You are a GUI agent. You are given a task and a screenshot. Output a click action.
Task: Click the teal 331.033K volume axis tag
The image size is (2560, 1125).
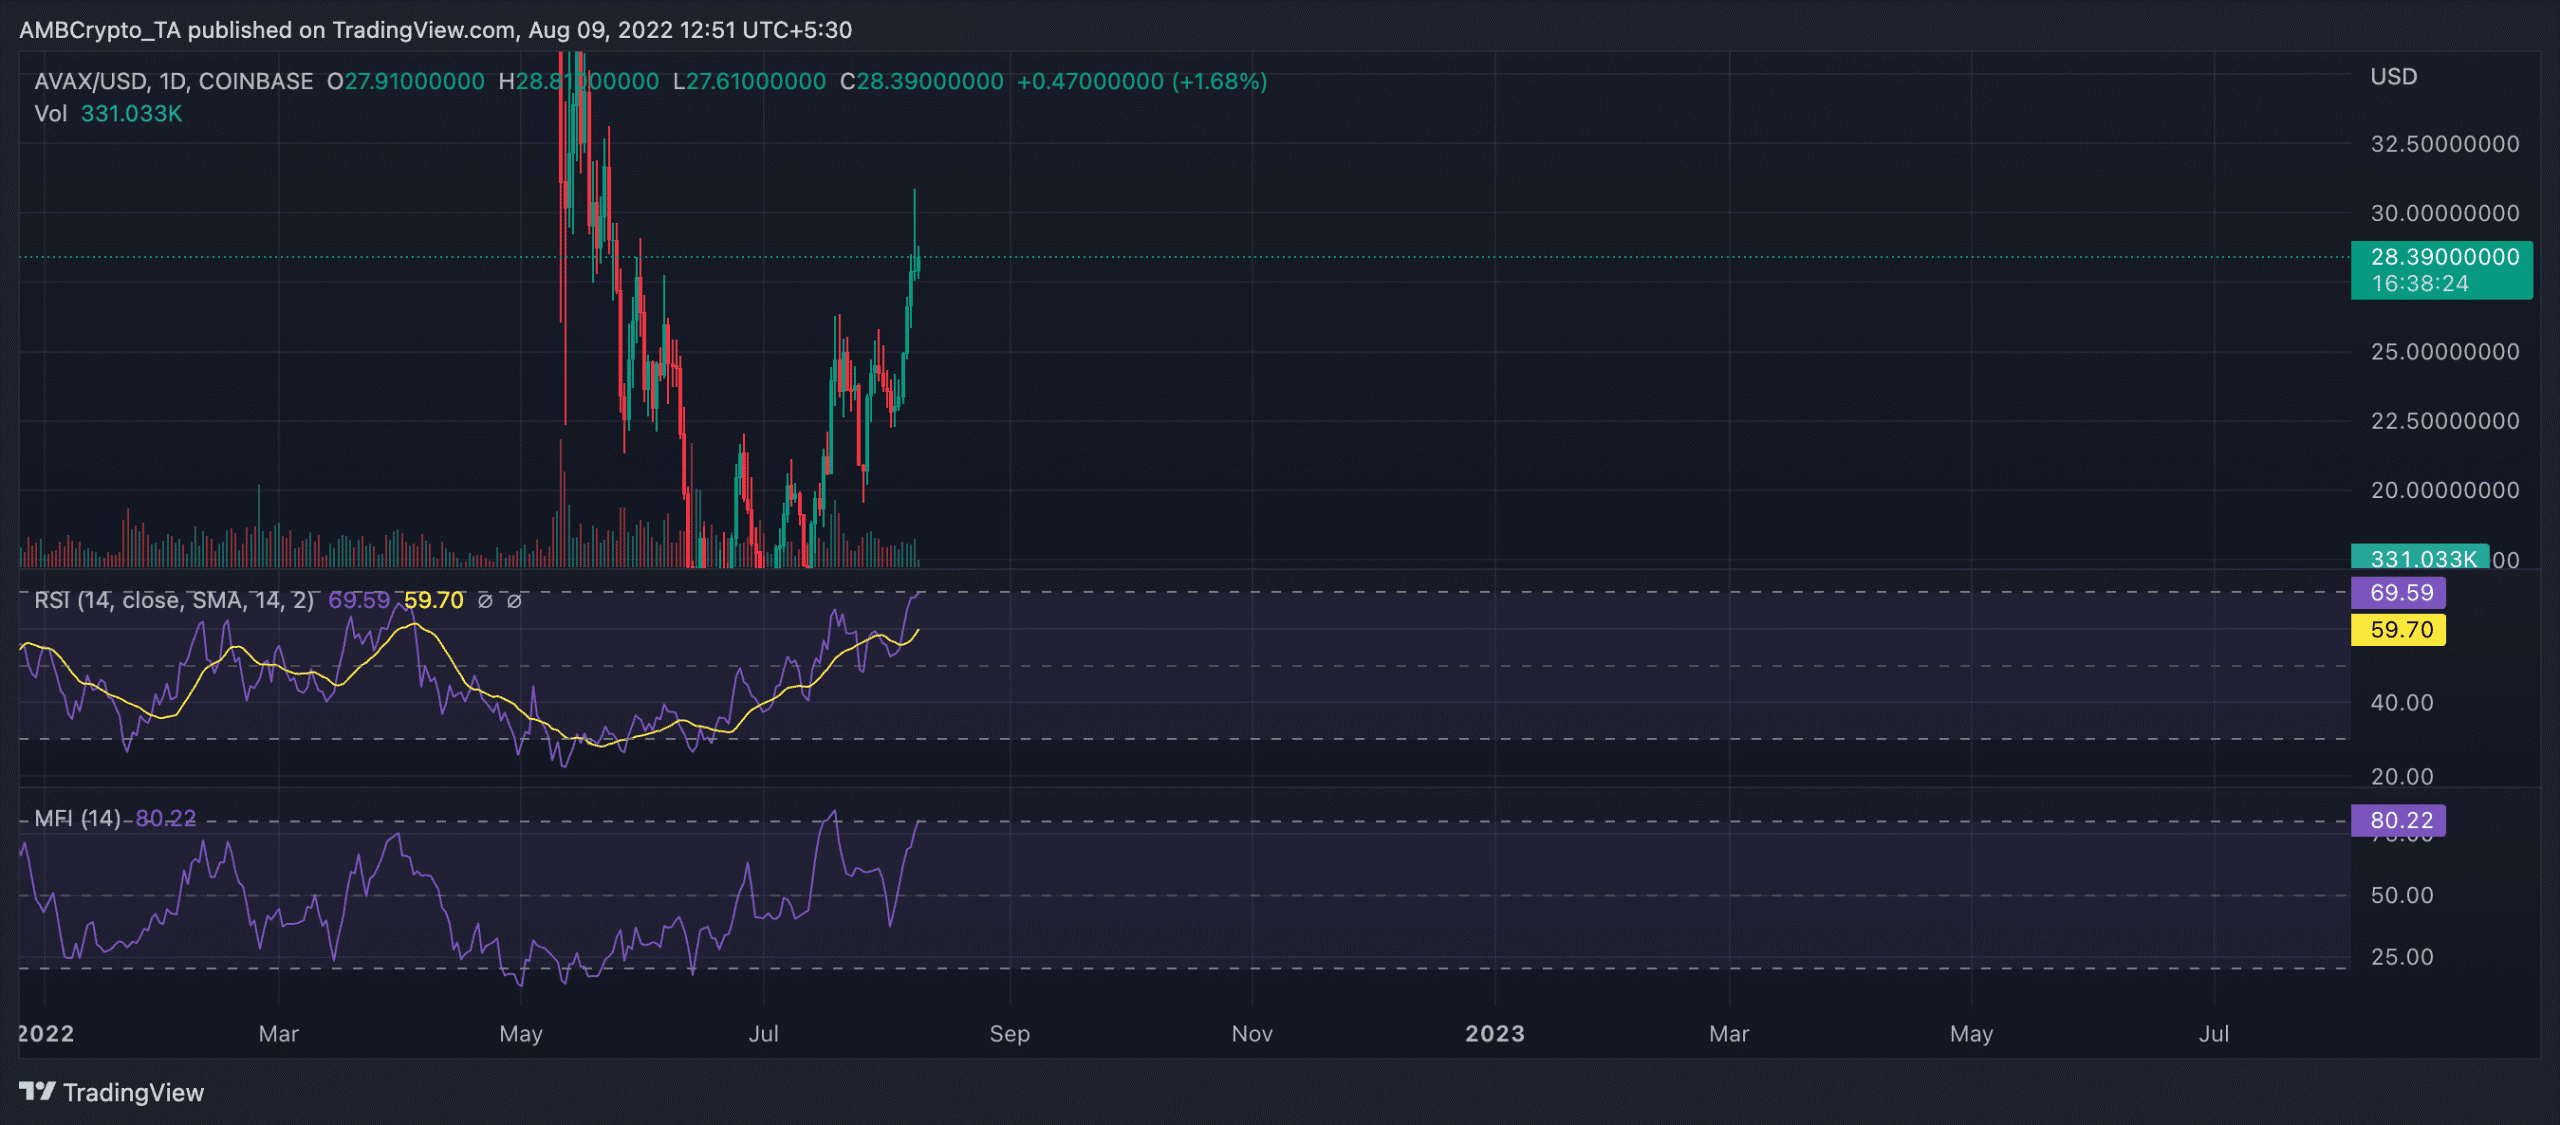pyautogui.click(x=2419, y=558)
